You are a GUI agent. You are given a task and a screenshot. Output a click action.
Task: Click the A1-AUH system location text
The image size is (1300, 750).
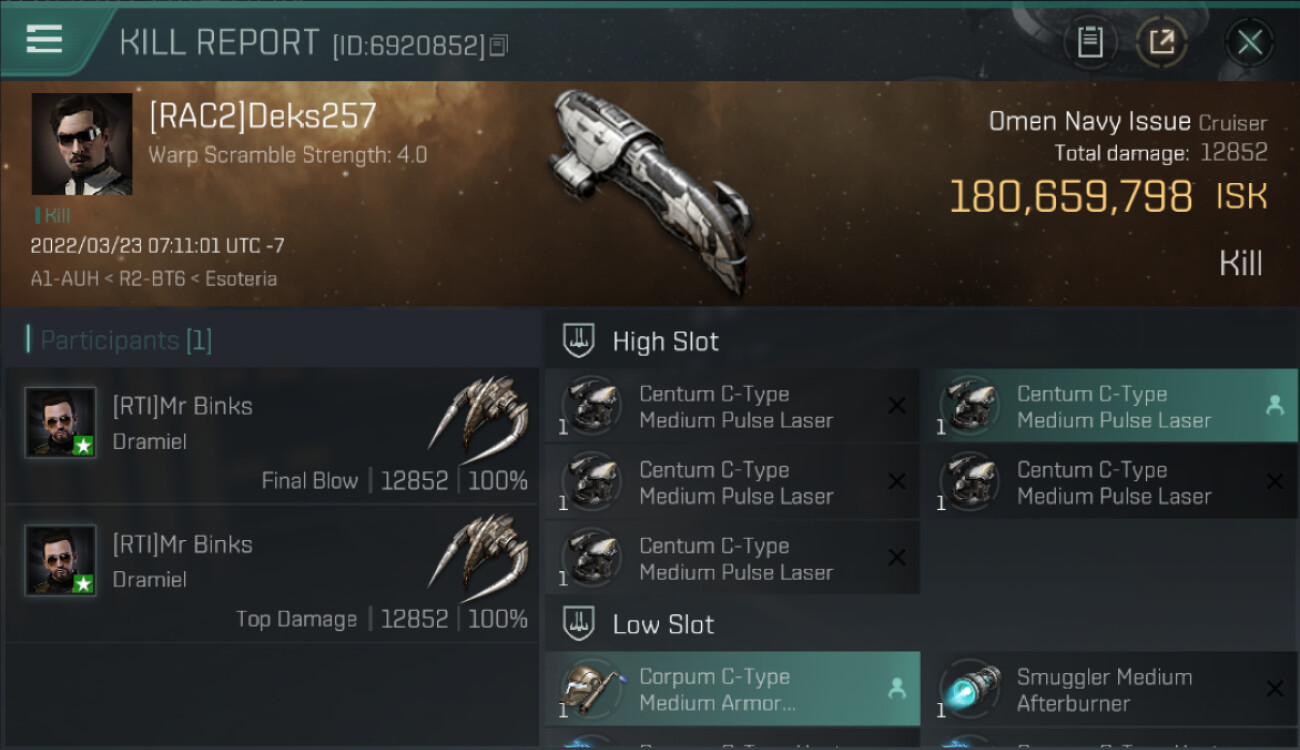click(x=65, y=279)
